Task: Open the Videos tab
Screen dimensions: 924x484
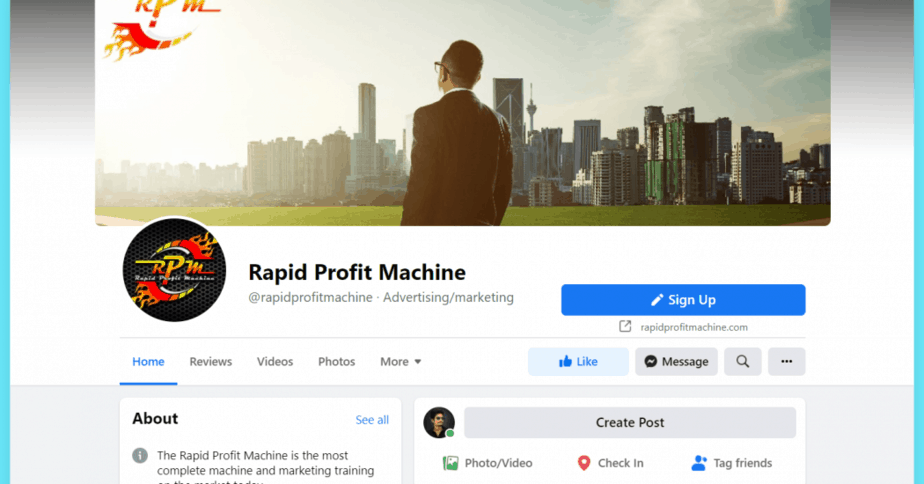Action: click(x=275, y=361)
